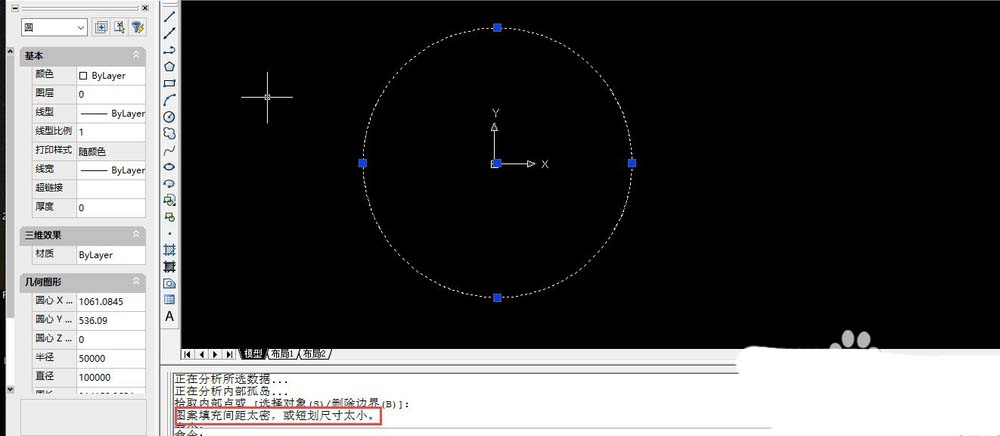Click the 图层 value field
This screenshot has height=436, width=1000.
tap(111, 94)
